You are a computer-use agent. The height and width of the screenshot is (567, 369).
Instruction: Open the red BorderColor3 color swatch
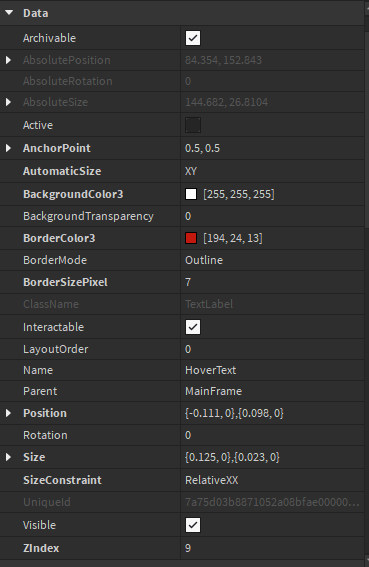point(191,238)
